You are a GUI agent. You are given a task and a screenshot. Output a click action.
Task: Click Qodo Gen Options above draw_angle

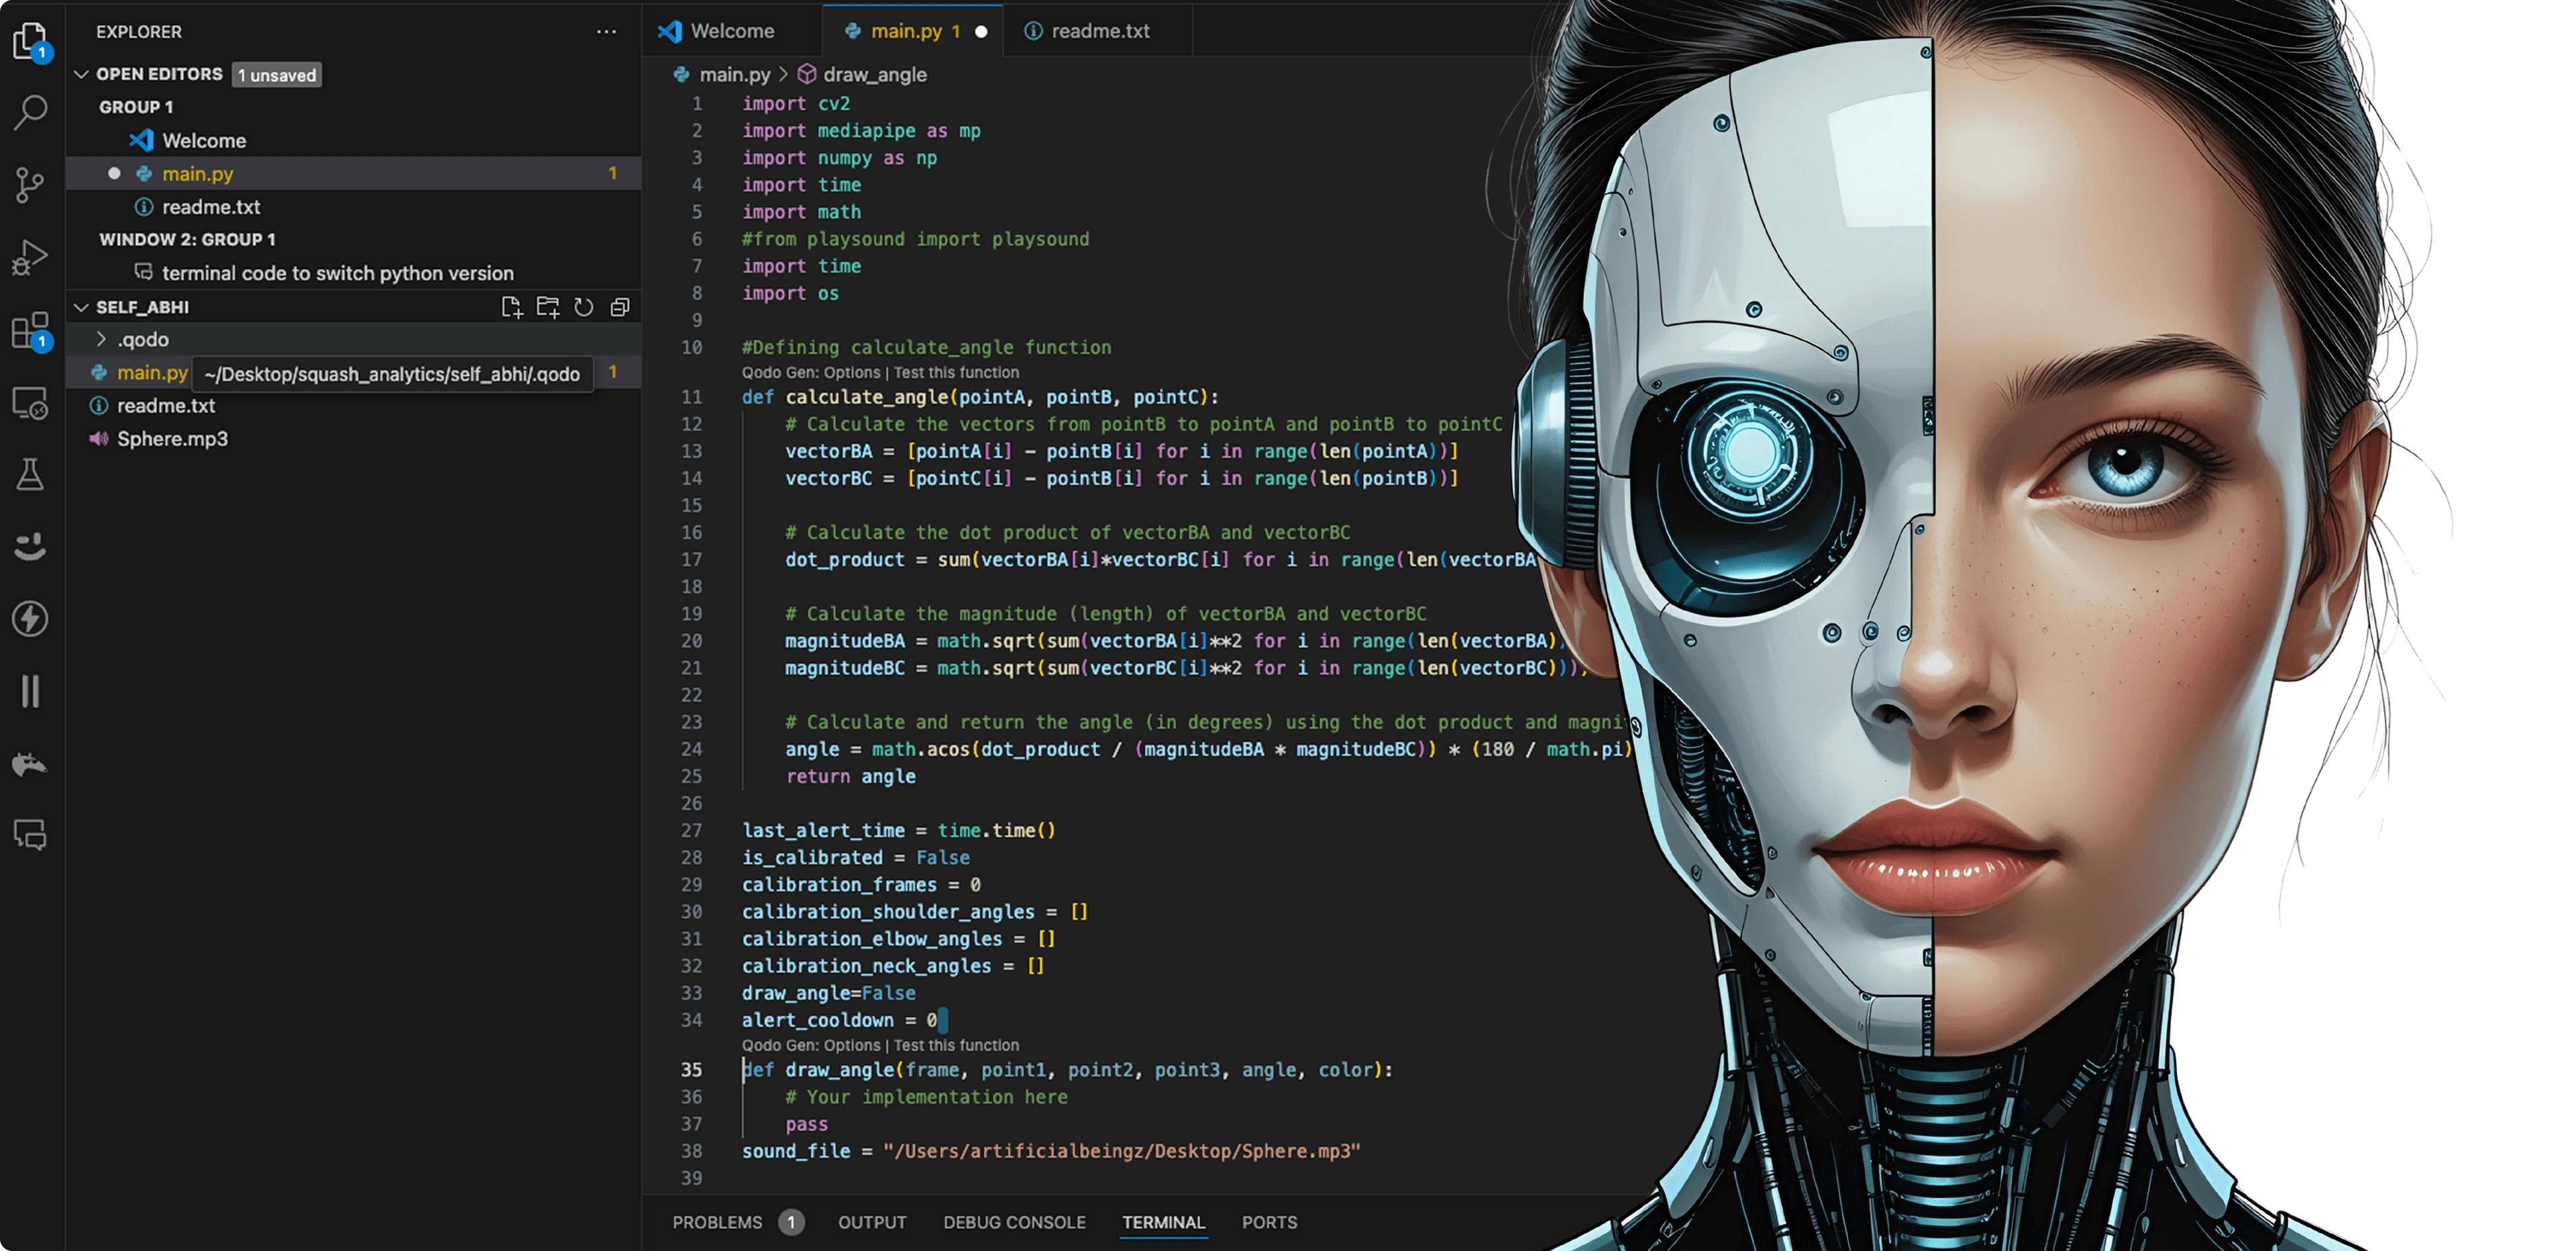(x=811, y=1045)
